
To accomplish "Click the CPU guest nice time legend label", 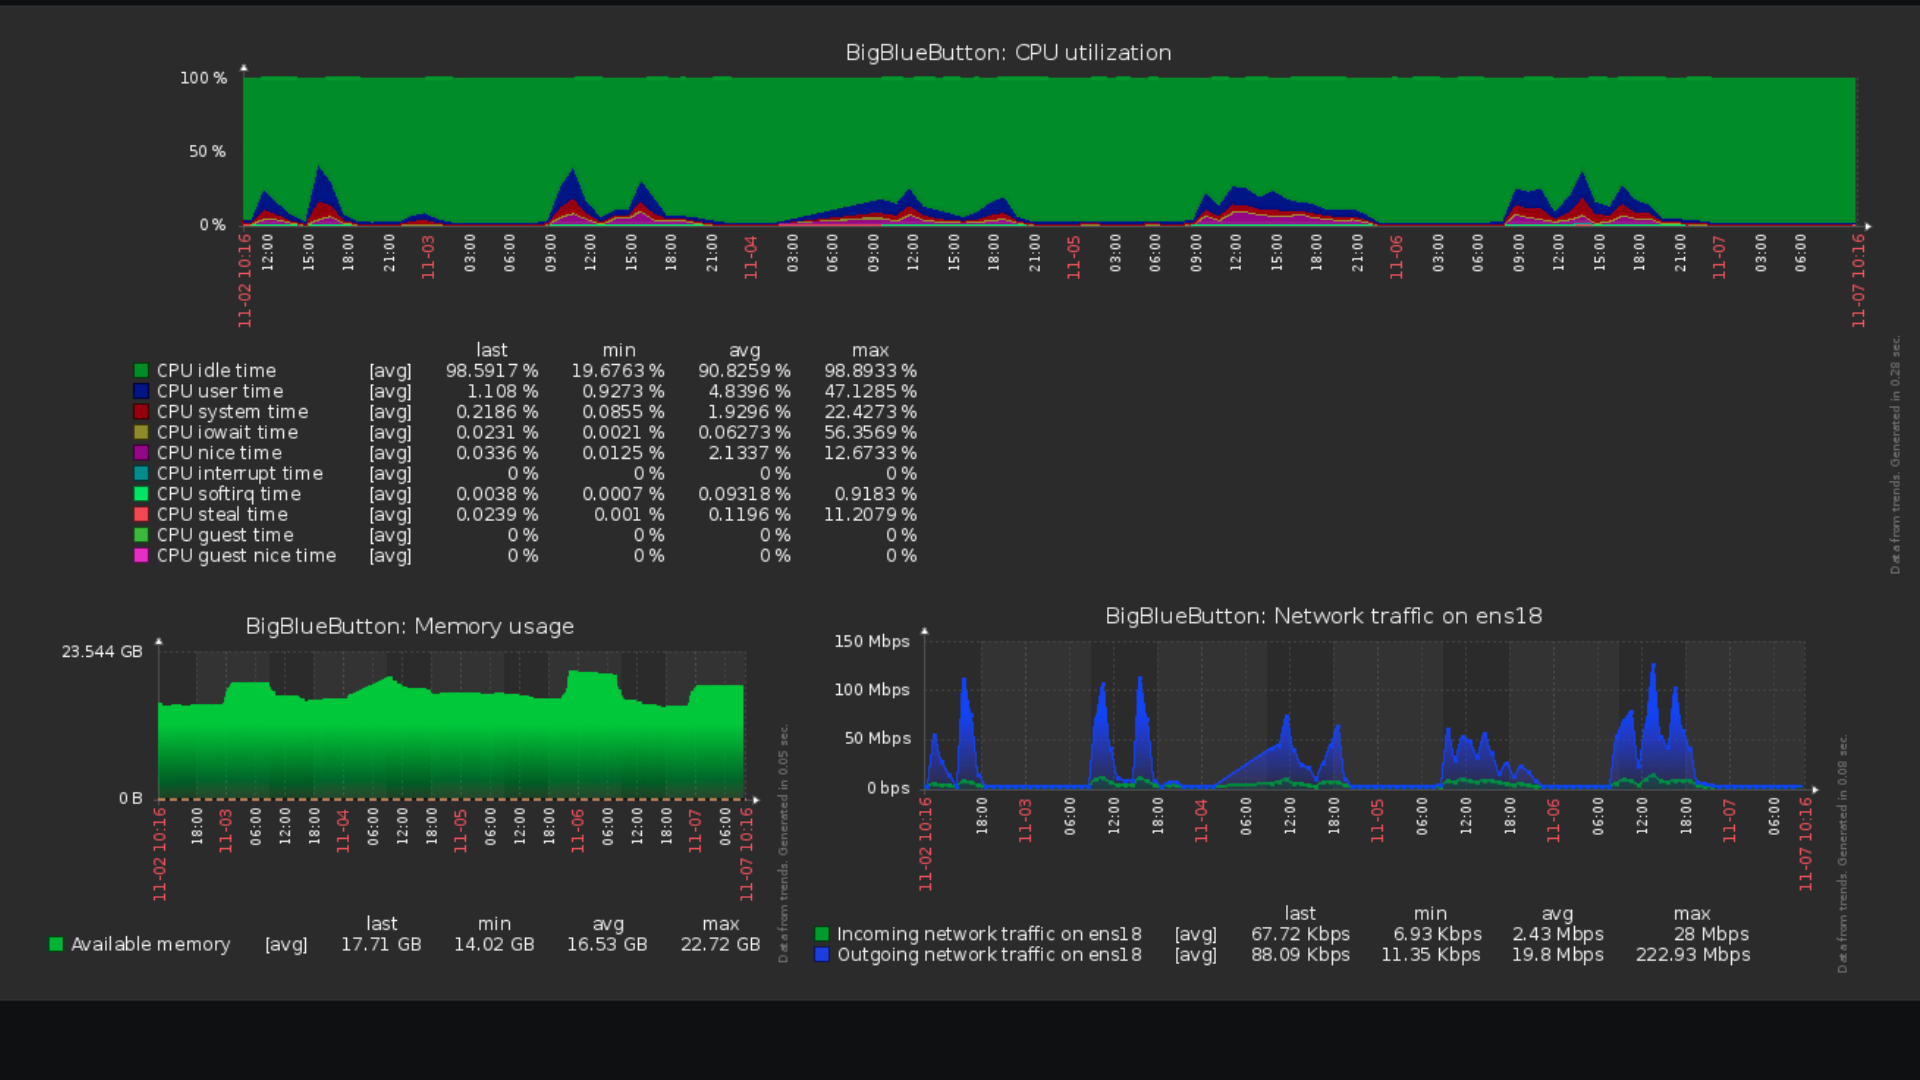I will click(246, 556).
